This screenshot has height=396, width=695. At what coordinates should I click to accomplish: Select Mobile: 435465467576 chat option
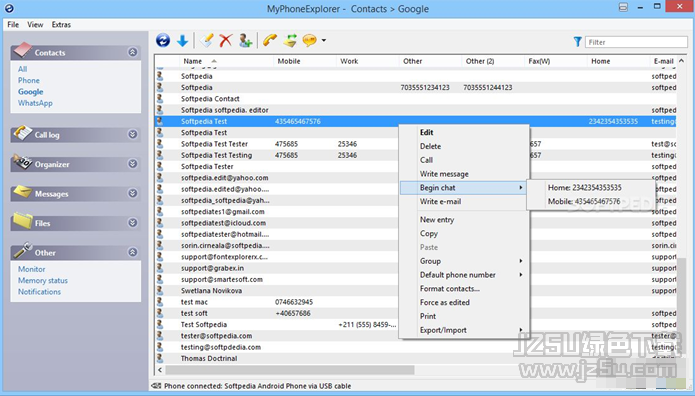(591, 201)
